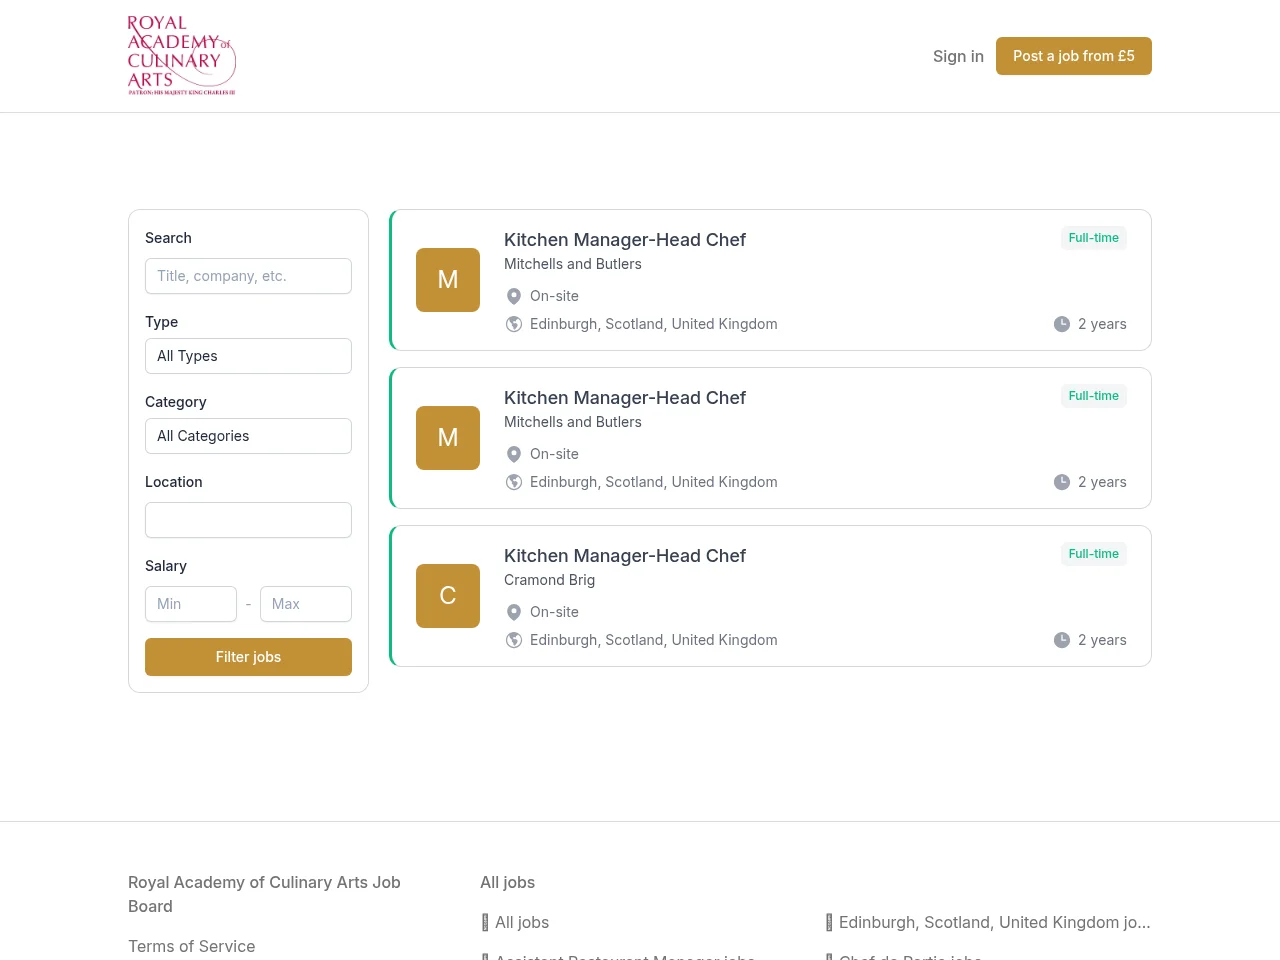Screen dimensions: 1280x960
Task: Open second Mitchells and Butlers job title
Action: pos(625,398)
